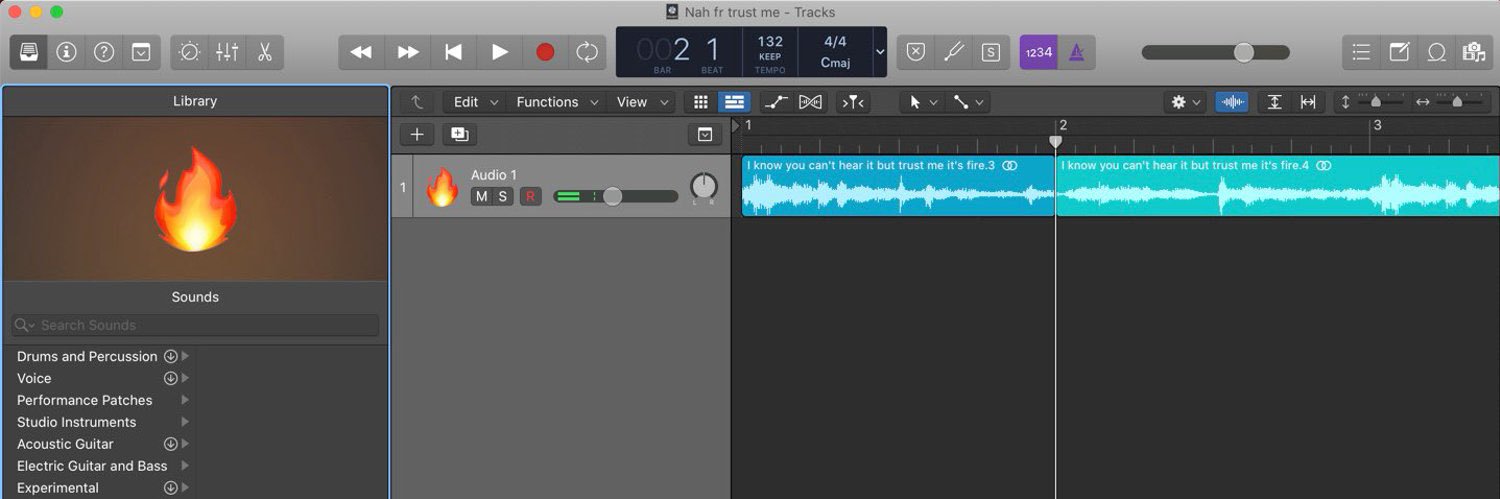Toggle the Solo button in control bar
The image size is (1500, 499).
tap(991, 52)
